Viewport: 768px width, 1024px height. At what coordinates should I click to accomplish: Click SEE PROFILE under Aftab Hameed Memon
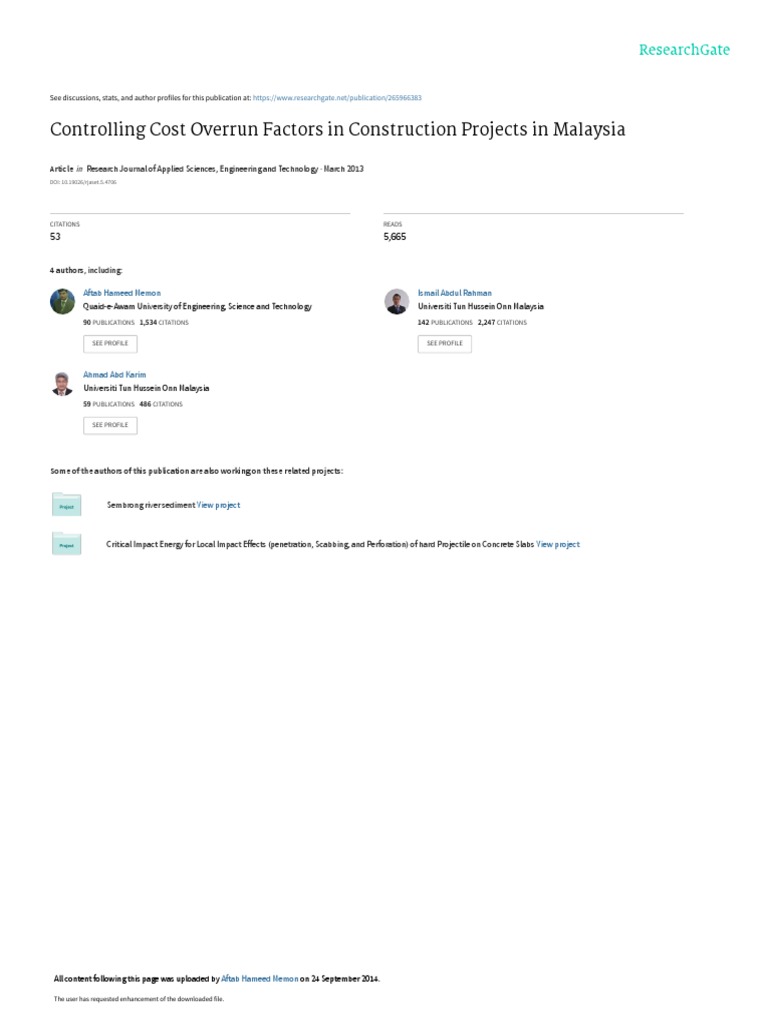[x=110, y=344]
